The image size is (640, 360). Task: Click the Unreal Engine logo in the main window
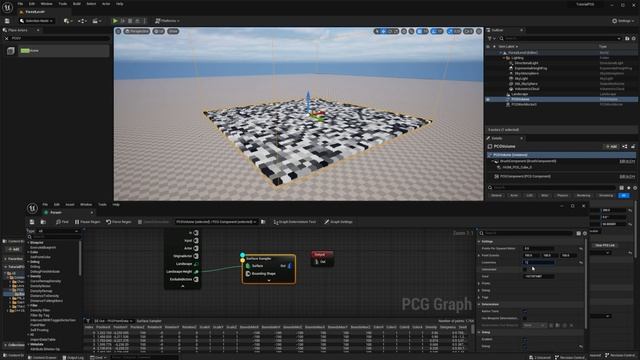click(7, 7)
